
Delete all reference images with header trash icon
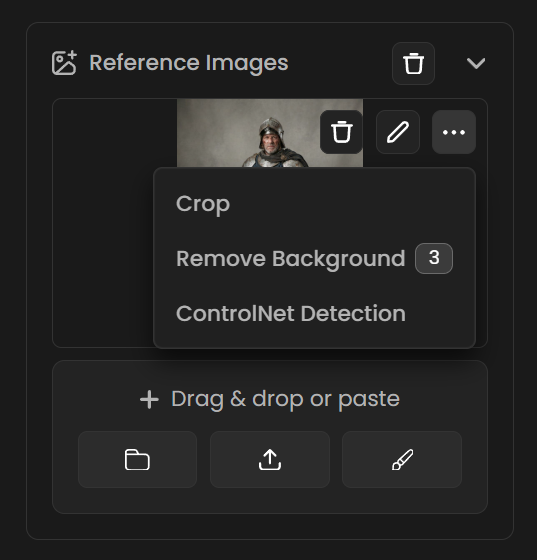click(x=413, y=64)
